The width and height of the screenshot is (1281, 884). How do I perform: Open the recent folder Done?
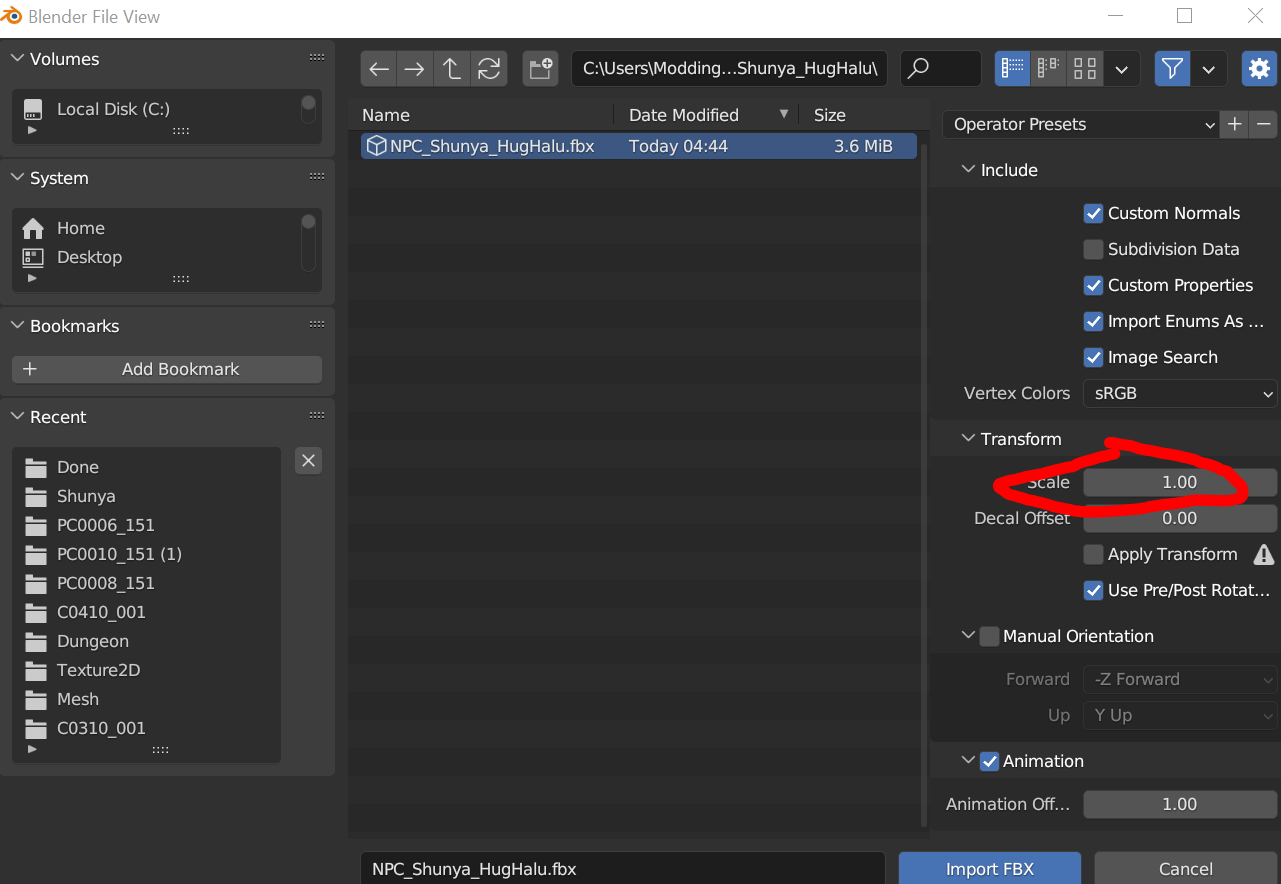click(77, 467)
